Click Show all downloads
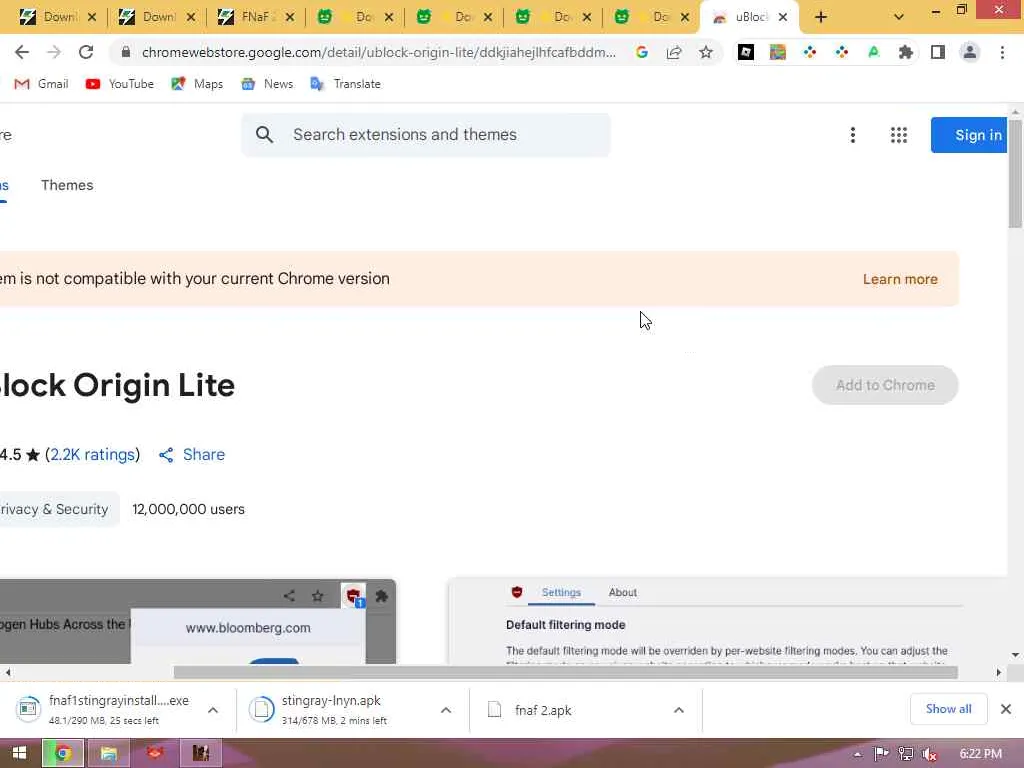Image resolution: width=1024 pixels, height=768 pixels. tap(948, 709)
